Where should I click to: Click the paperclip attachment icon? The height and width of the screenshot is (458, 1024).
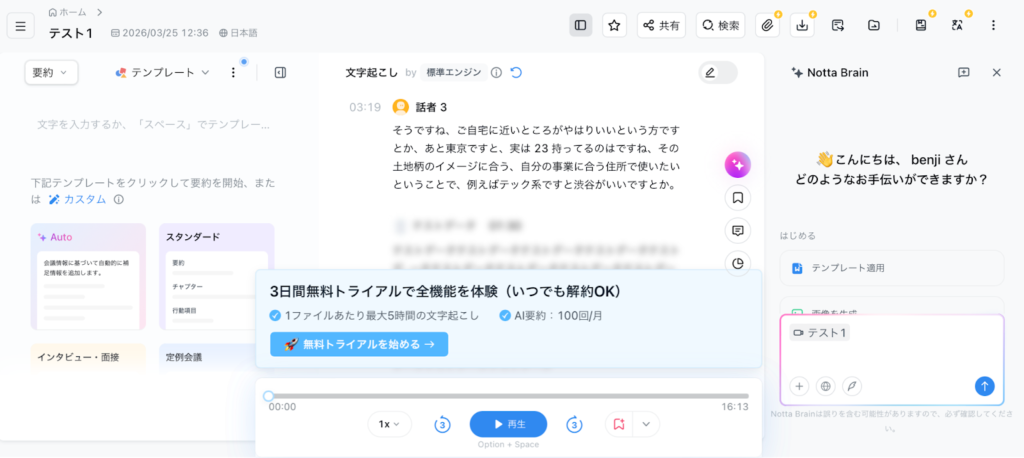767,25
